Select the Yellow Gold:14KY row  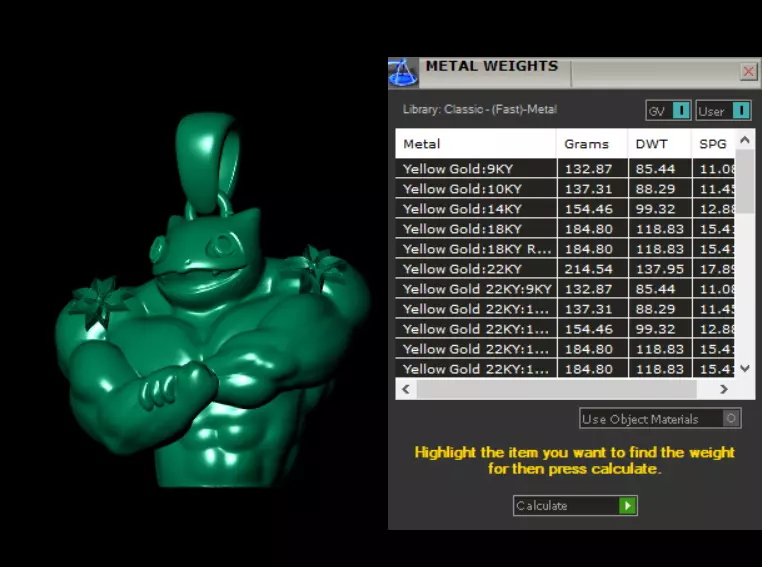[565, 209]
